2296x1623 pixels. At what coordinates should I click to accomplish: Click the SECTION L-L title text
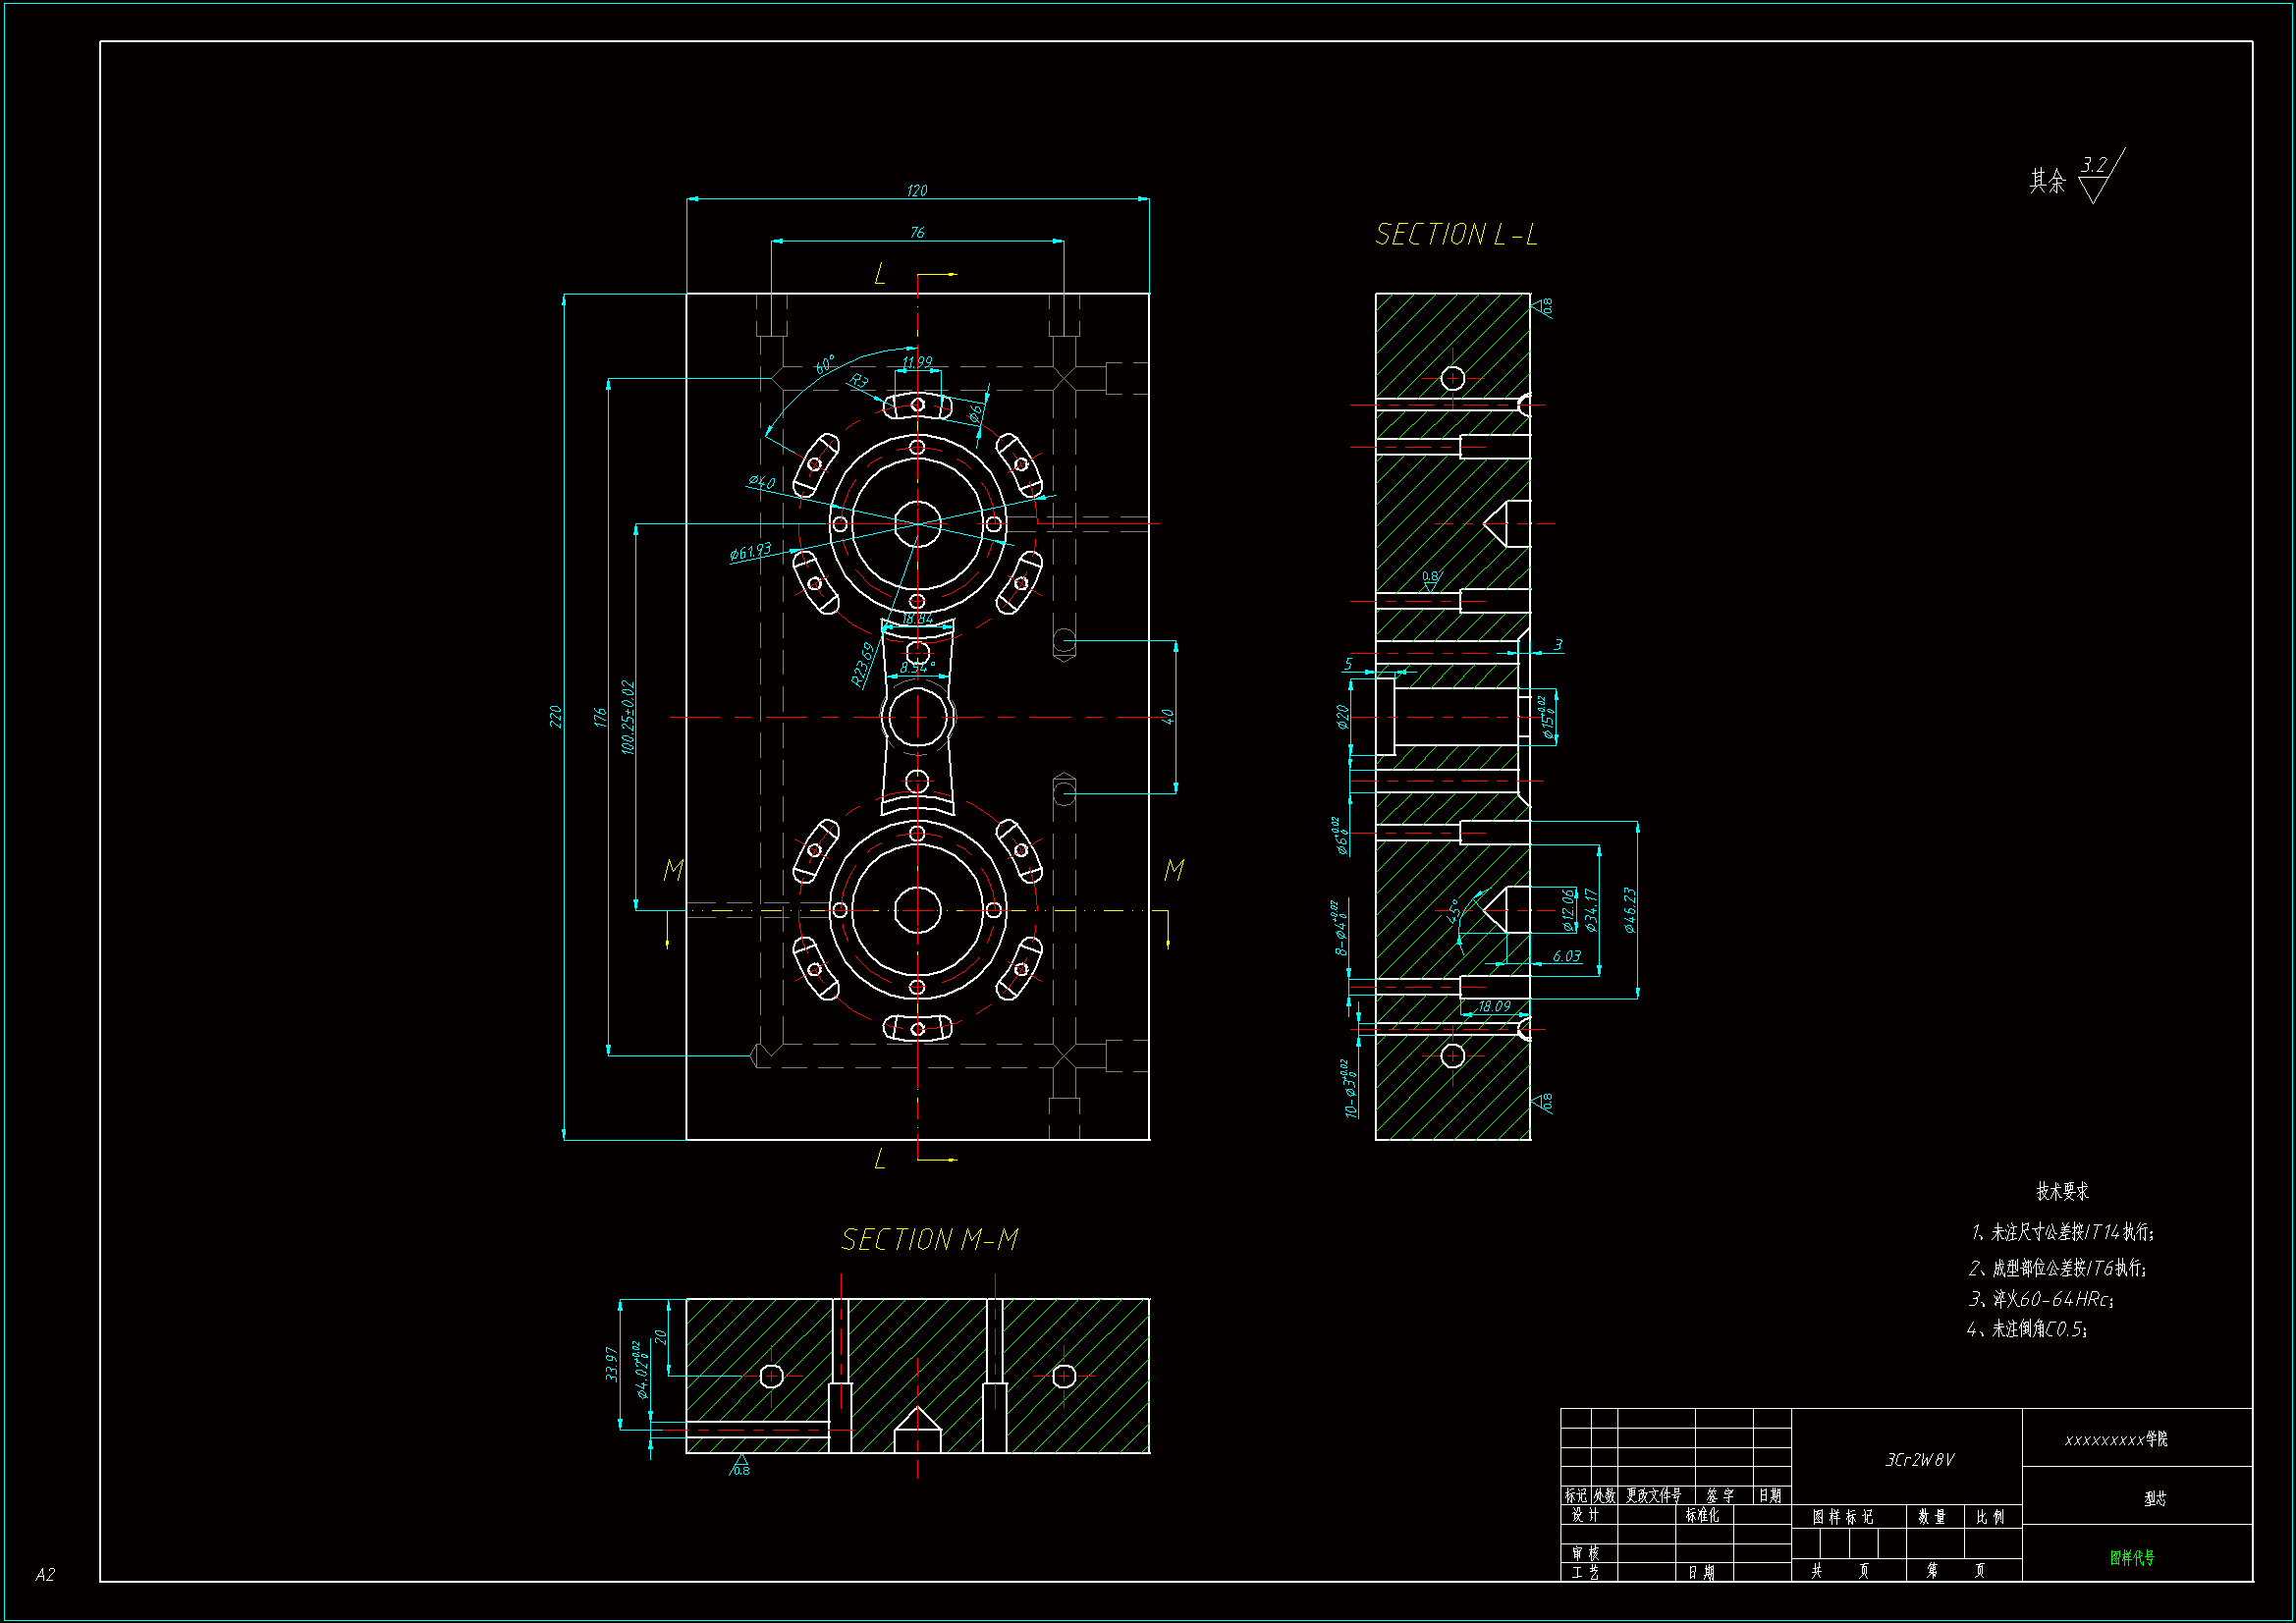point(1456,235)
